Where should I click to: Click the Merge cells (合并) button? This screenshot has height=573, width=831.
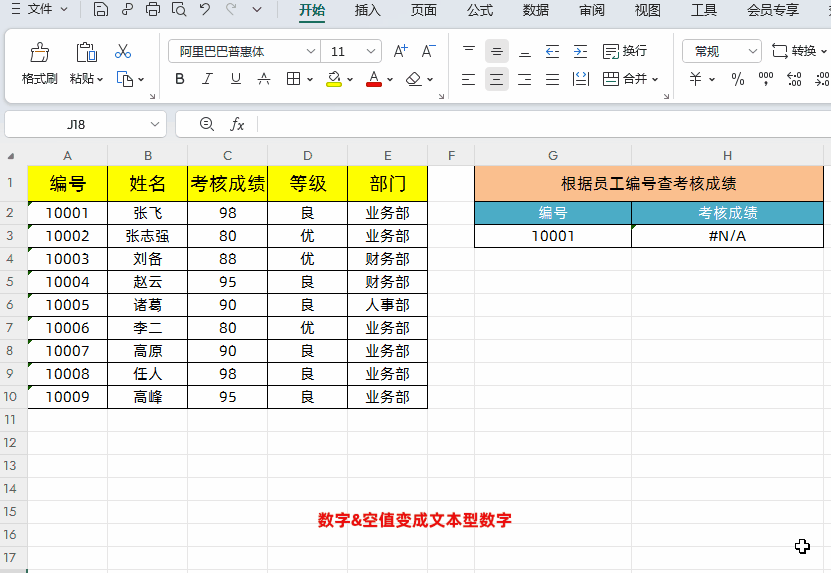pos(630,79)
